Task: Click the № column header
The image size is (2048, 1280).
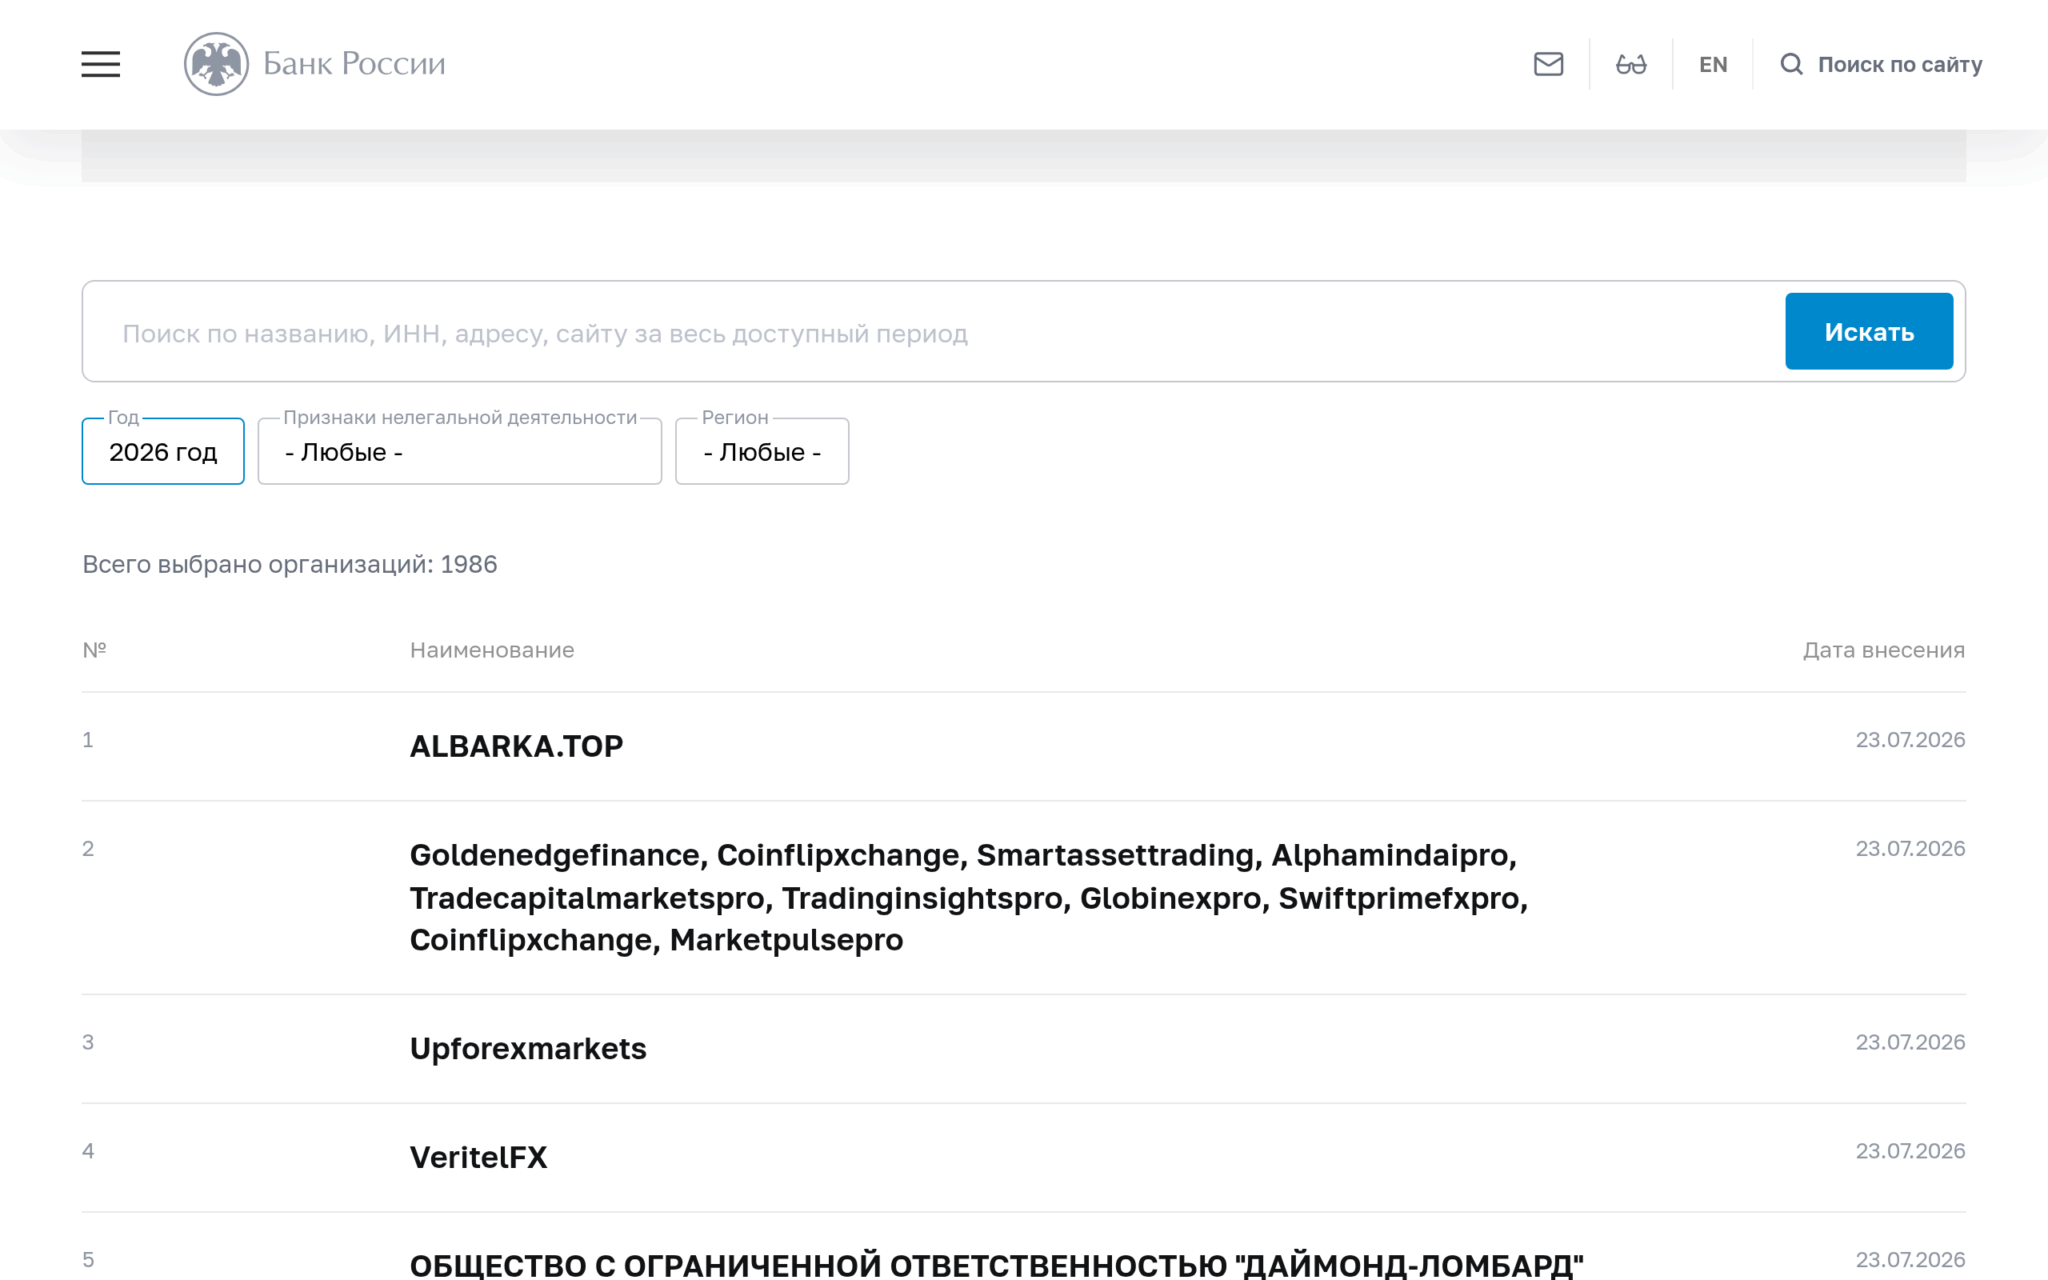Action: 94,650
